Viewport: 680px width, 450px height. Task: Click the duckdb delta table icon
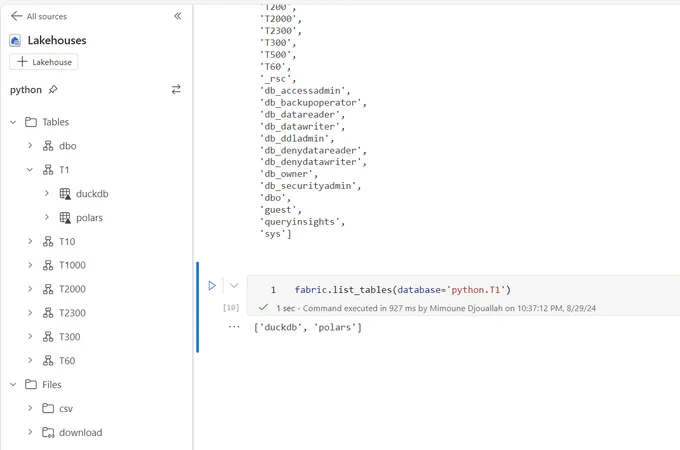(65, 194)
